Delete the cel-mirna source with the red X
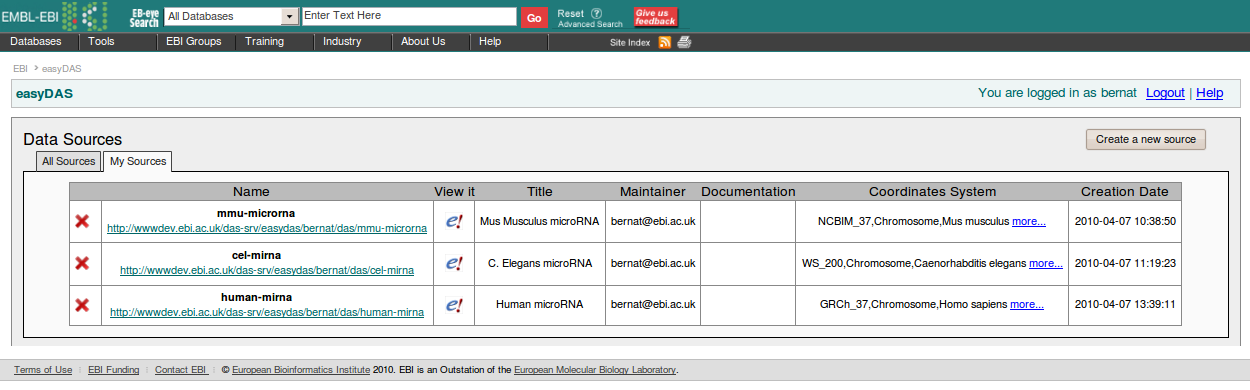Image resolution: width=1250 pixels, height=390 pixels. (x=82, y=263)
